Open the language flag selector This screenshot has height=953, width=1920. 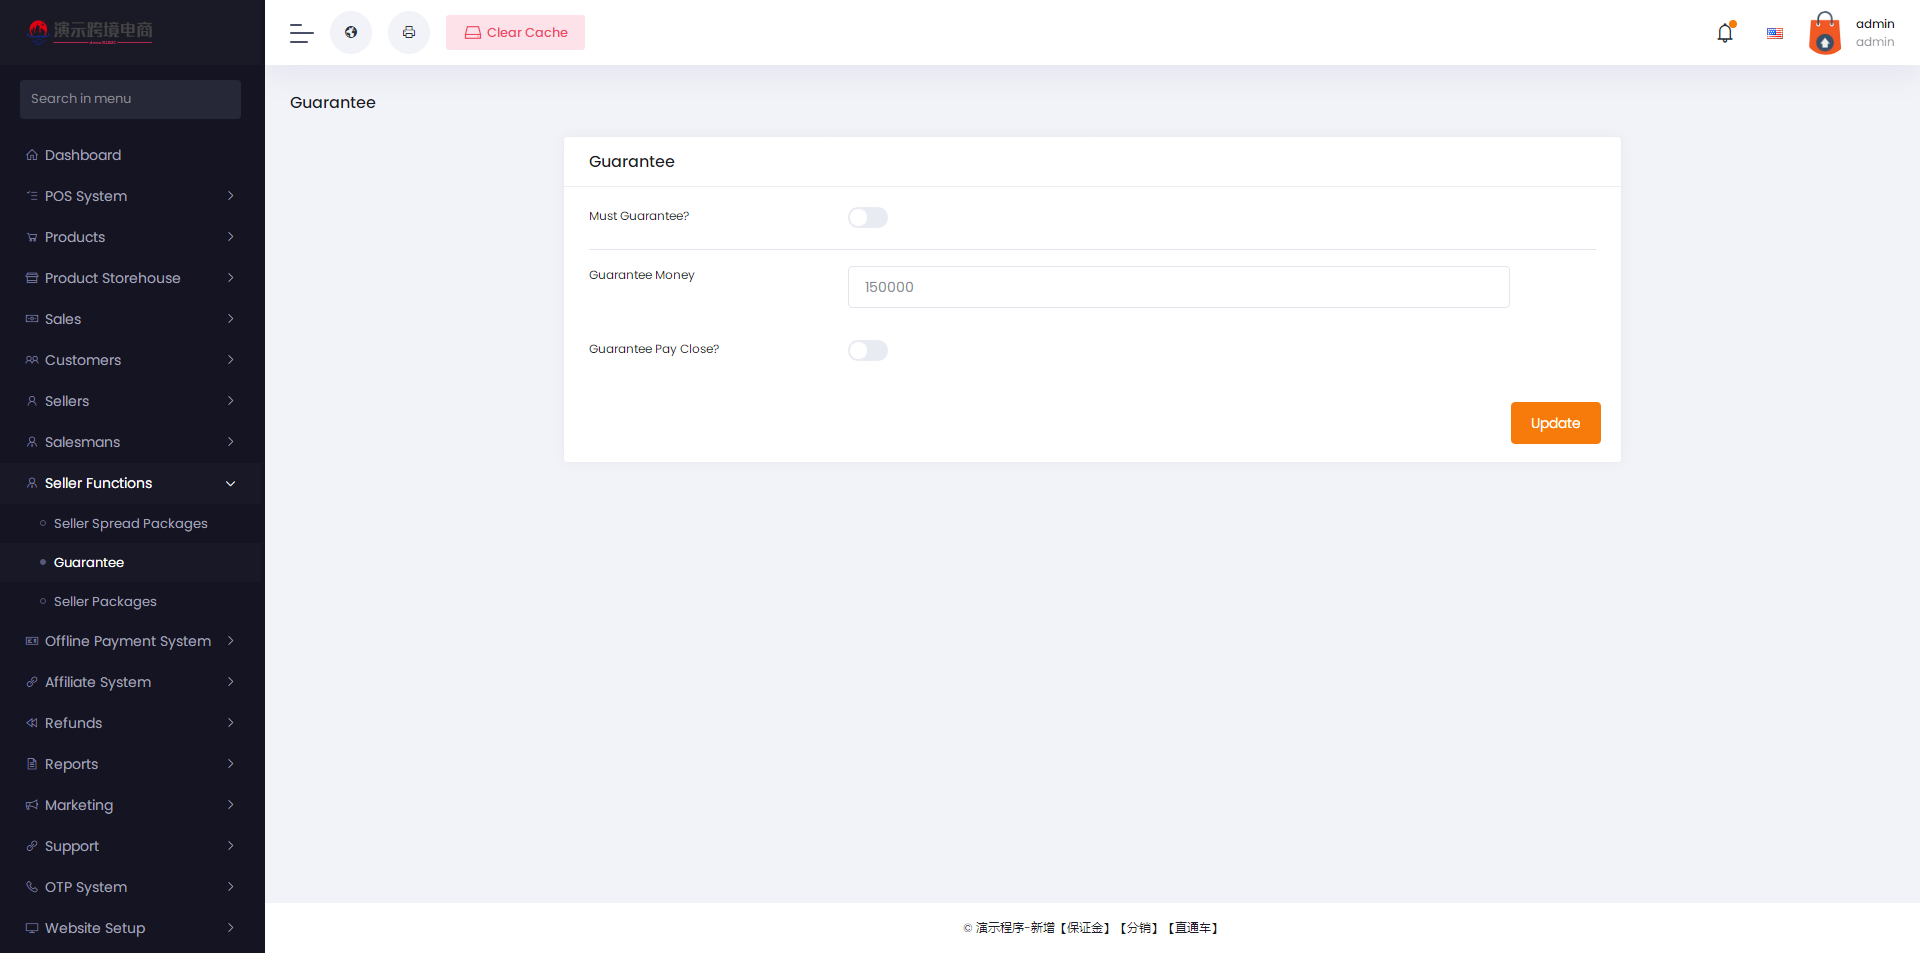(1775, 33)
